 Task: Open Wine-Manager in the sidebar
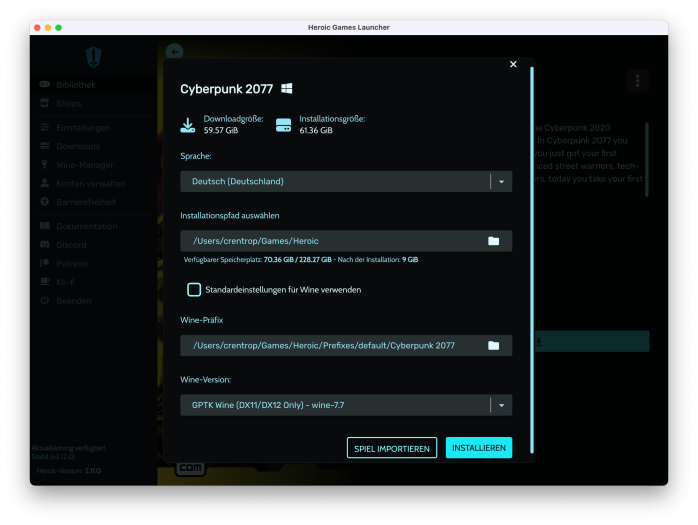93,165
